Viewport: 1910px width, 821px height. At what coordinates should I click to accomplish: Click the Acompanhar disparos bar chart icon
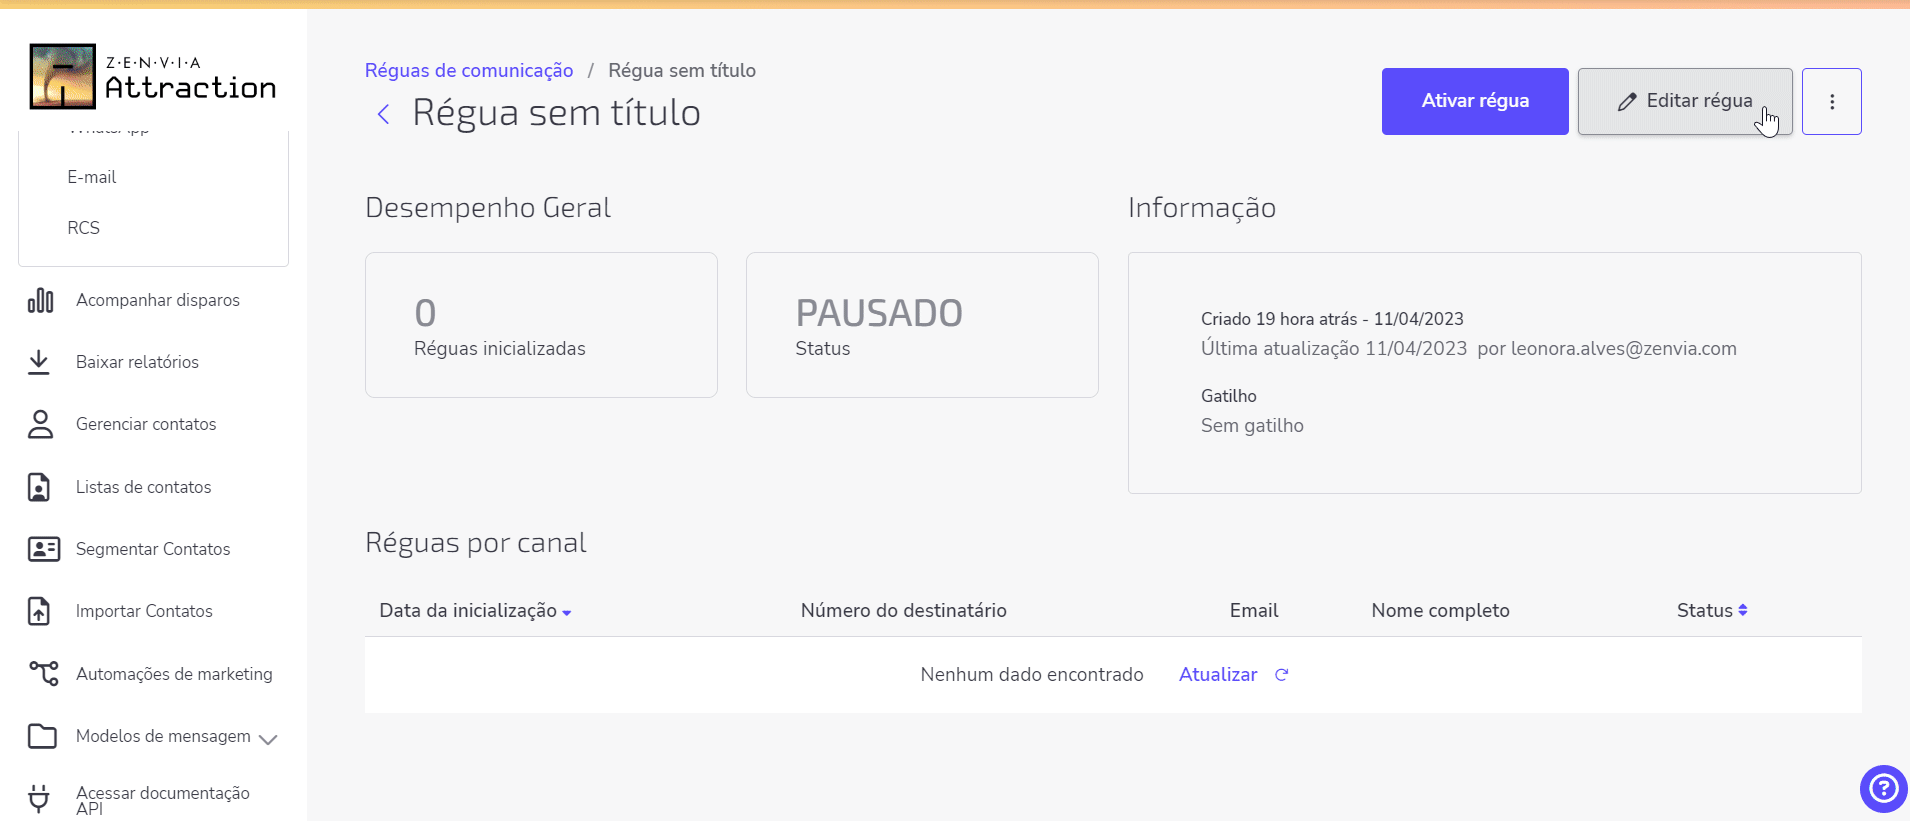point(40,300)
